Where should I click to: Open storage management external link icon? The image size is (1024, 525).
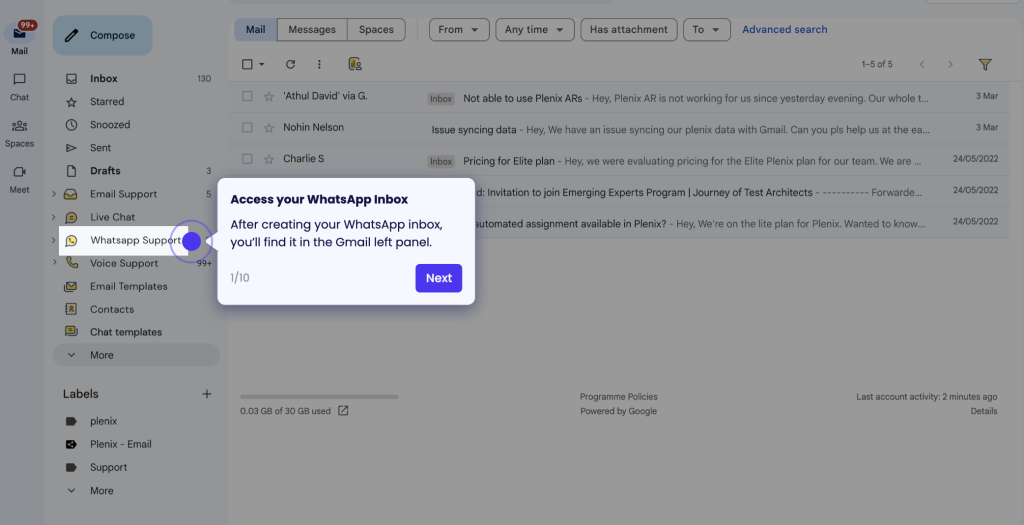tap(343, 411)
